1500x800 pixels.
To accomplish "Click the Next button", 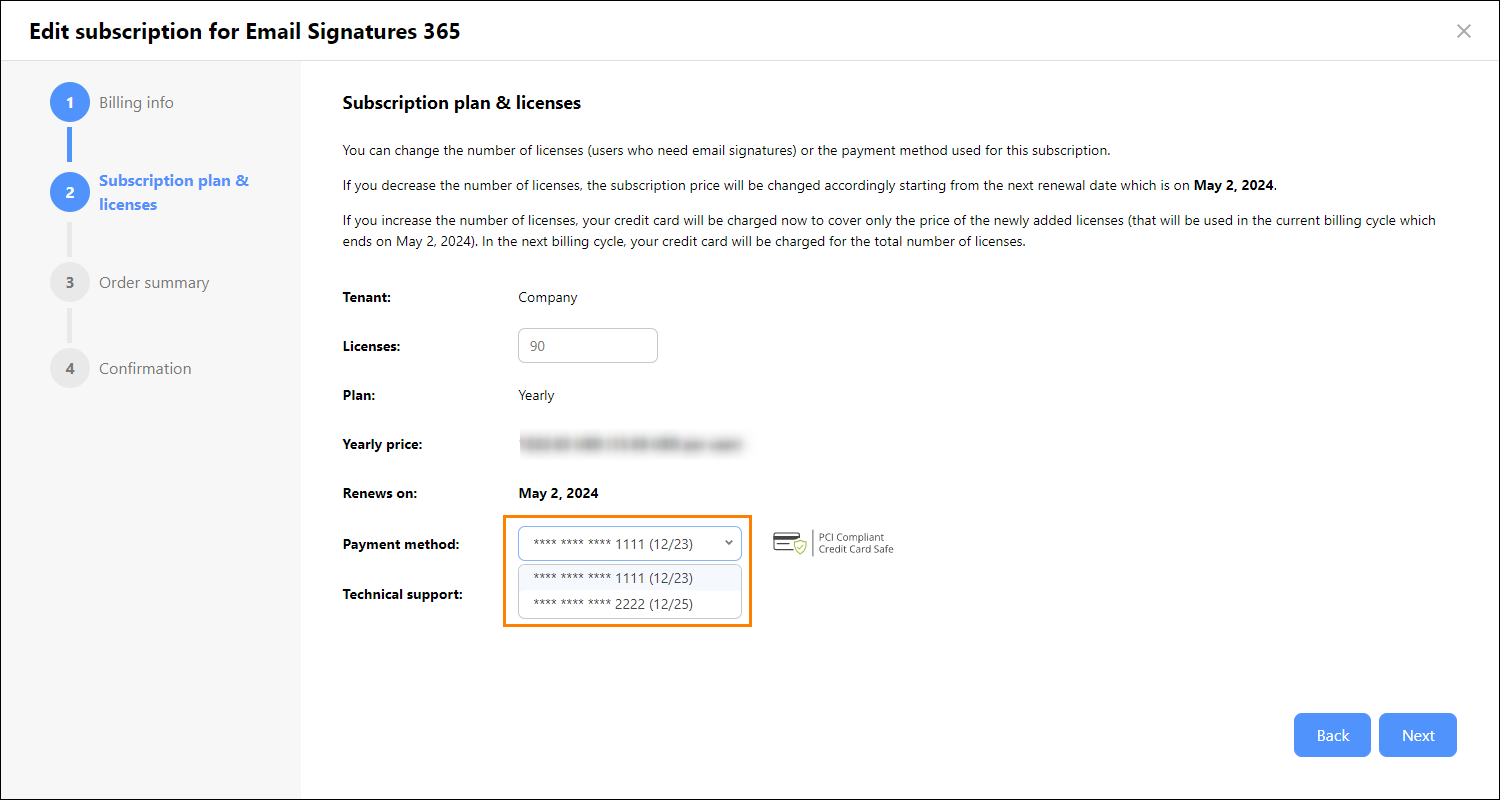I will point(1418,735).
